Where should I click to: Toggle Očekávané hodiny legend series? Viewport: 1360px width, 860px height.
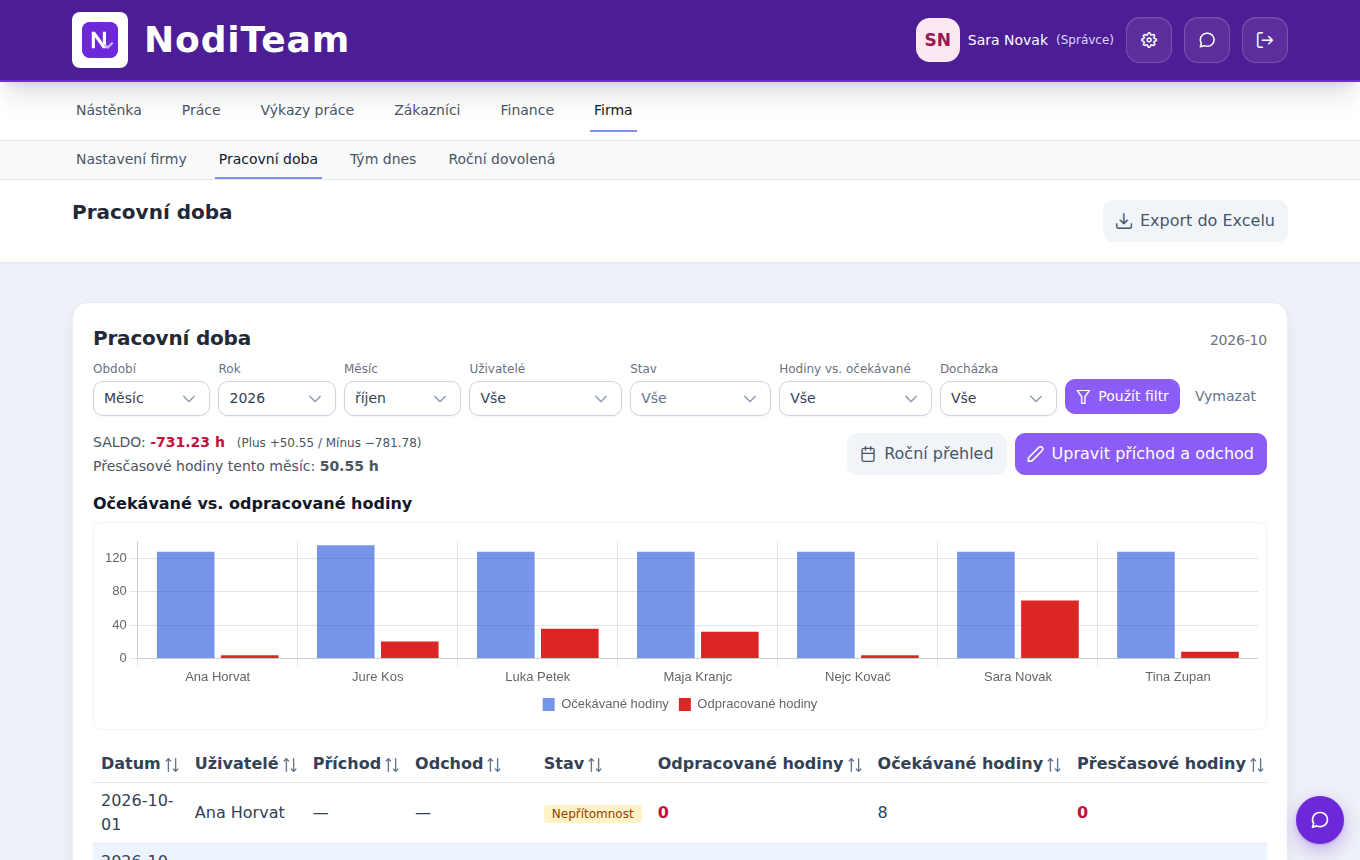[605, 704]
